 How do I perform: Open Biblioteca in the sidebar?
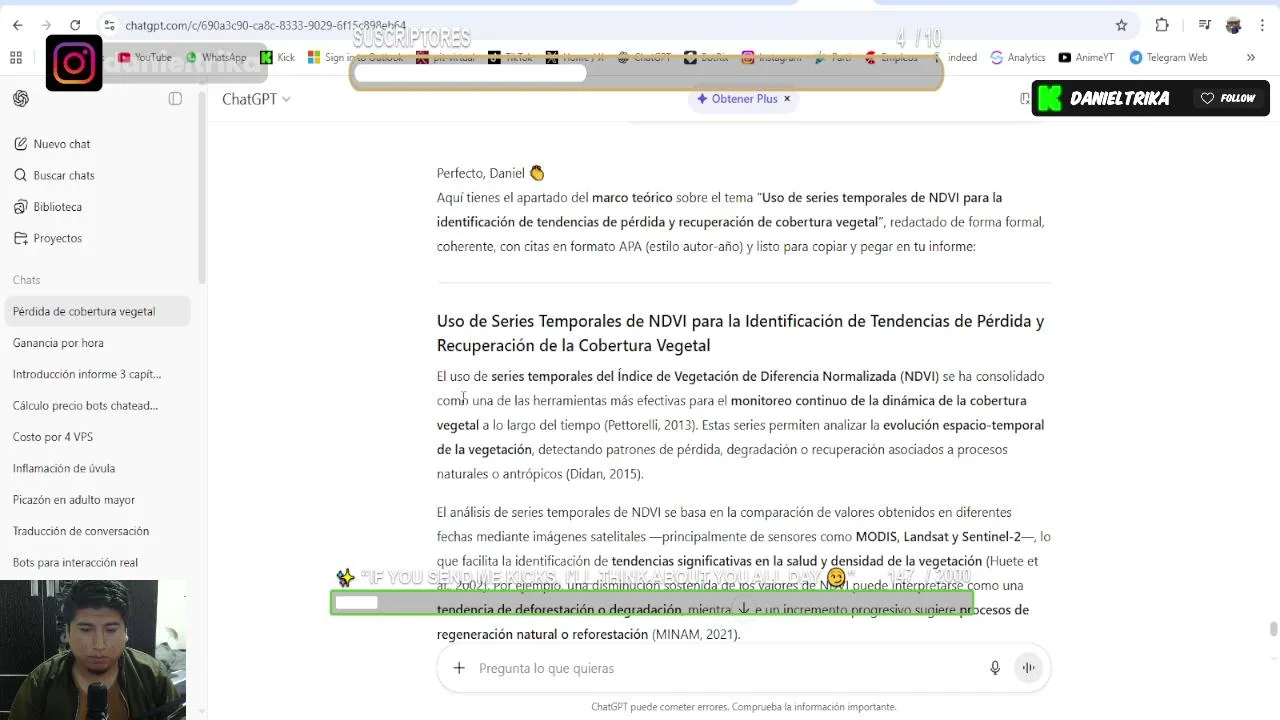[97, 207]
